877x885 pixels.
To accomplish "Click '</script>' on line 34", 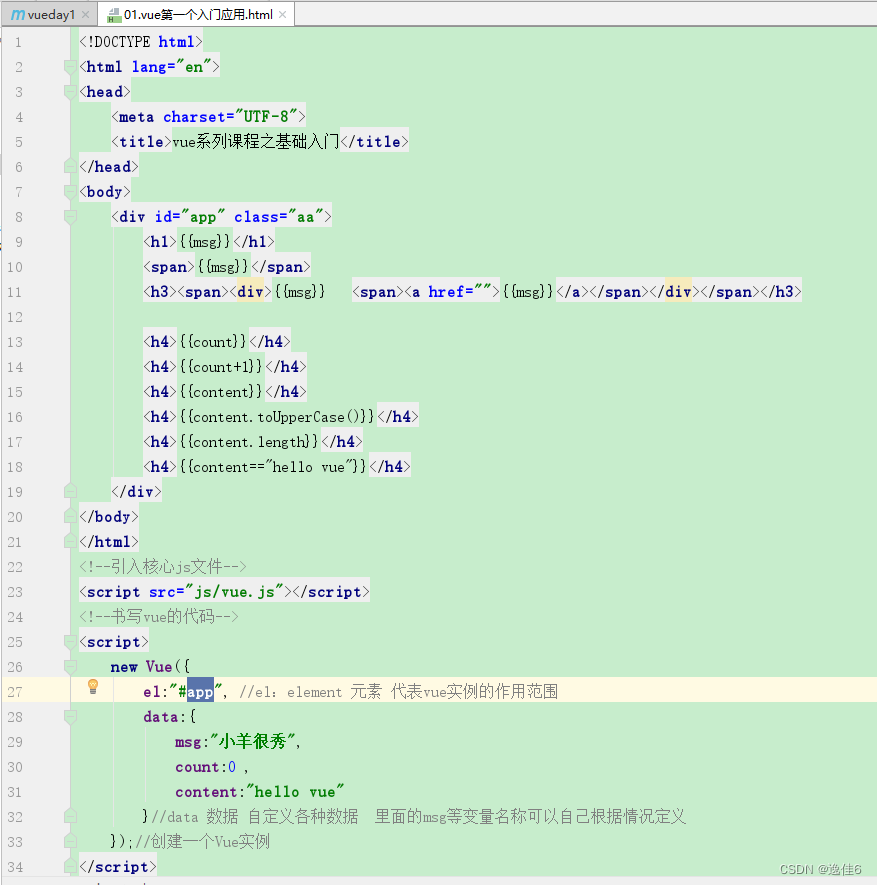I will [118, 866].
